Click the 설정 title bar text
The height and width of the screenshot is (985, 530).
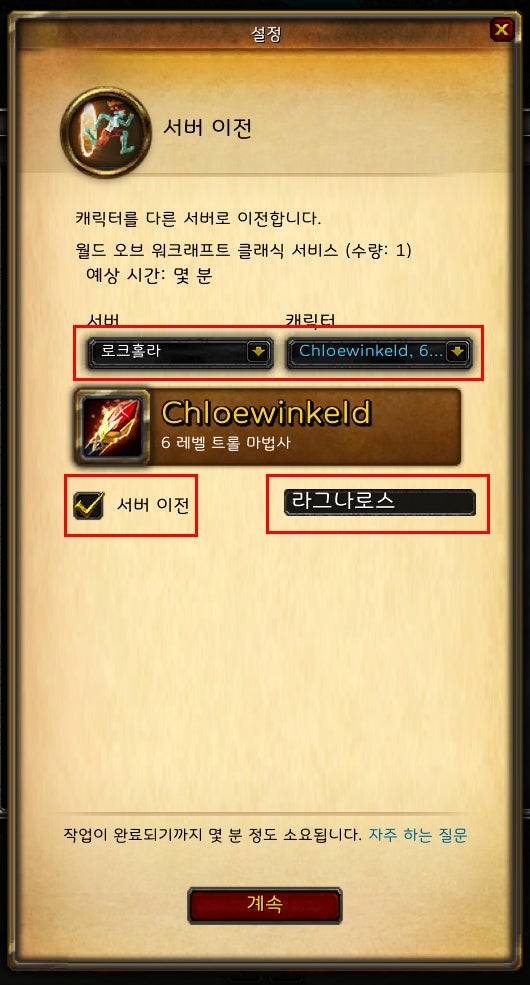[266, 35]
